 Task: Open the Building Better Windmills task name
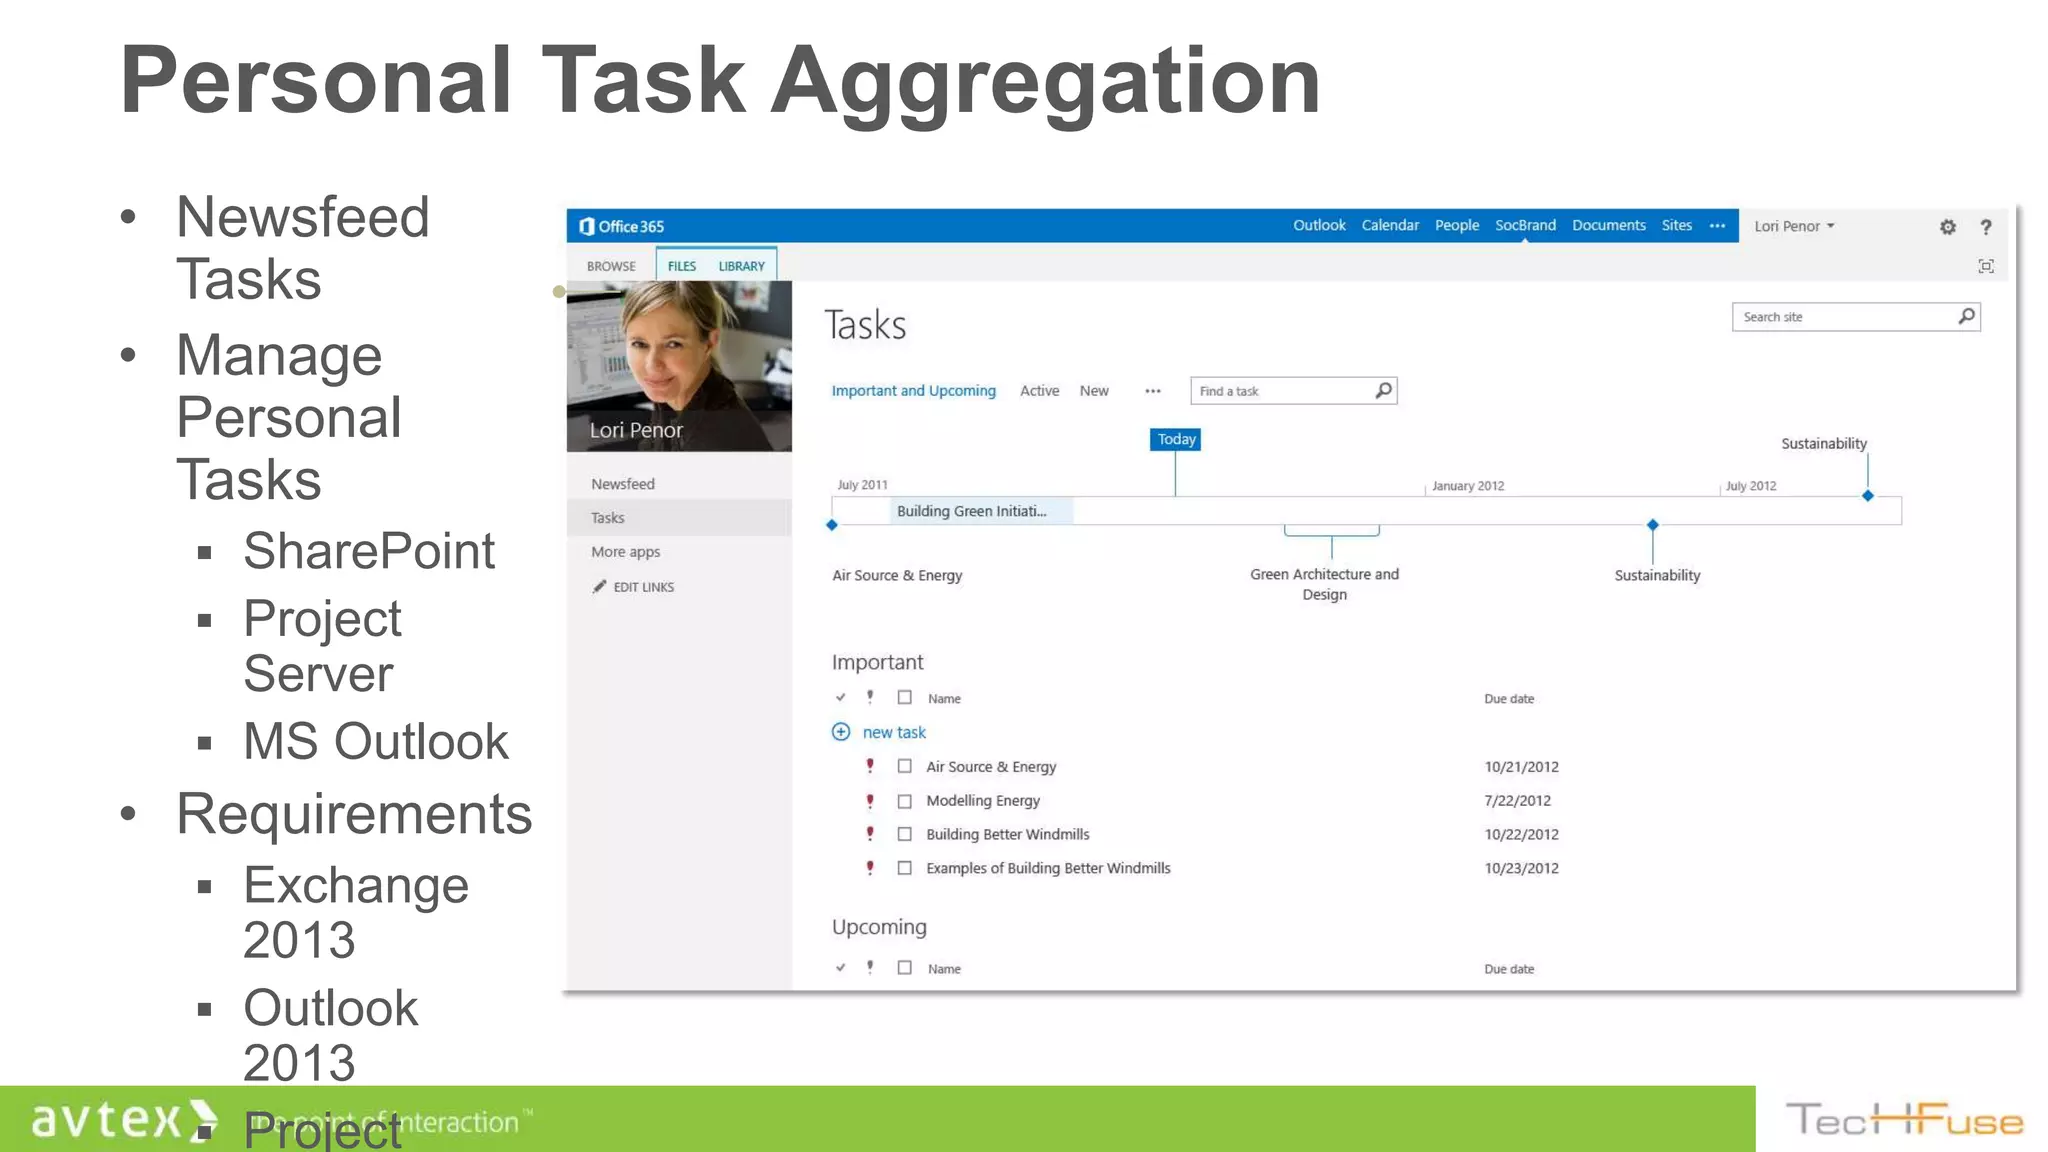tap(1007, 834)
